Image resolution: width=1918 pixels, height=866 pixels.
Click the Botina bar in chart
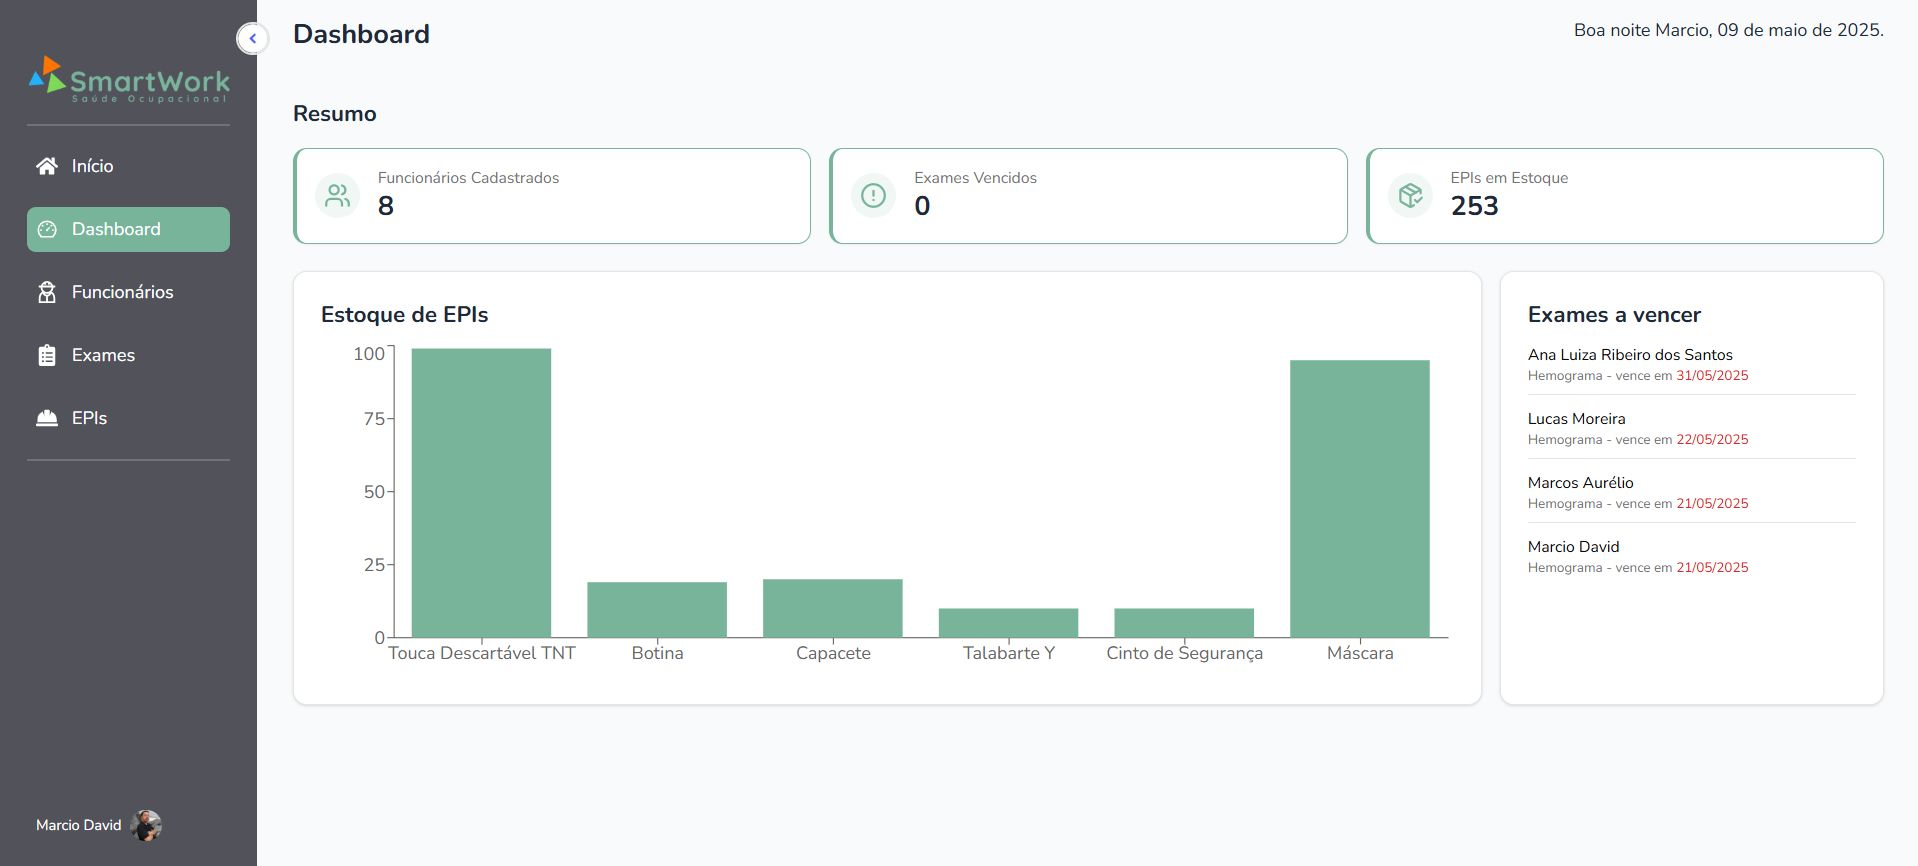(657, 610)
